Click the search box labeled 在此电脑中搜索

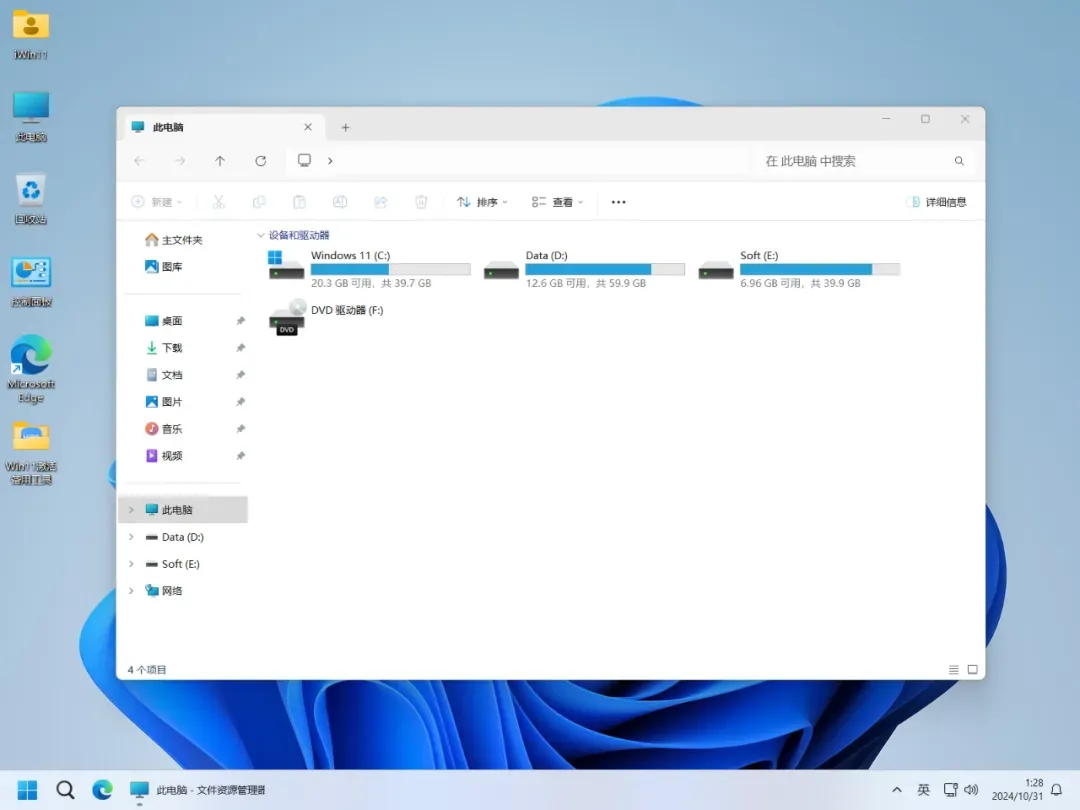[860, 160]
